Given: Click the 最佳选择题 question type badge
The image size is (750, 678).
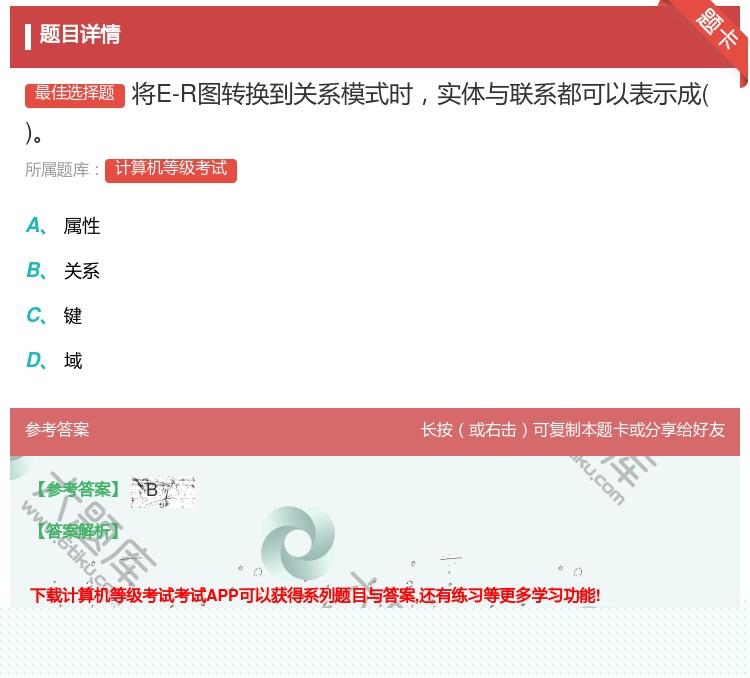Looking at the screenshot, I should click(x=75, y=94).
